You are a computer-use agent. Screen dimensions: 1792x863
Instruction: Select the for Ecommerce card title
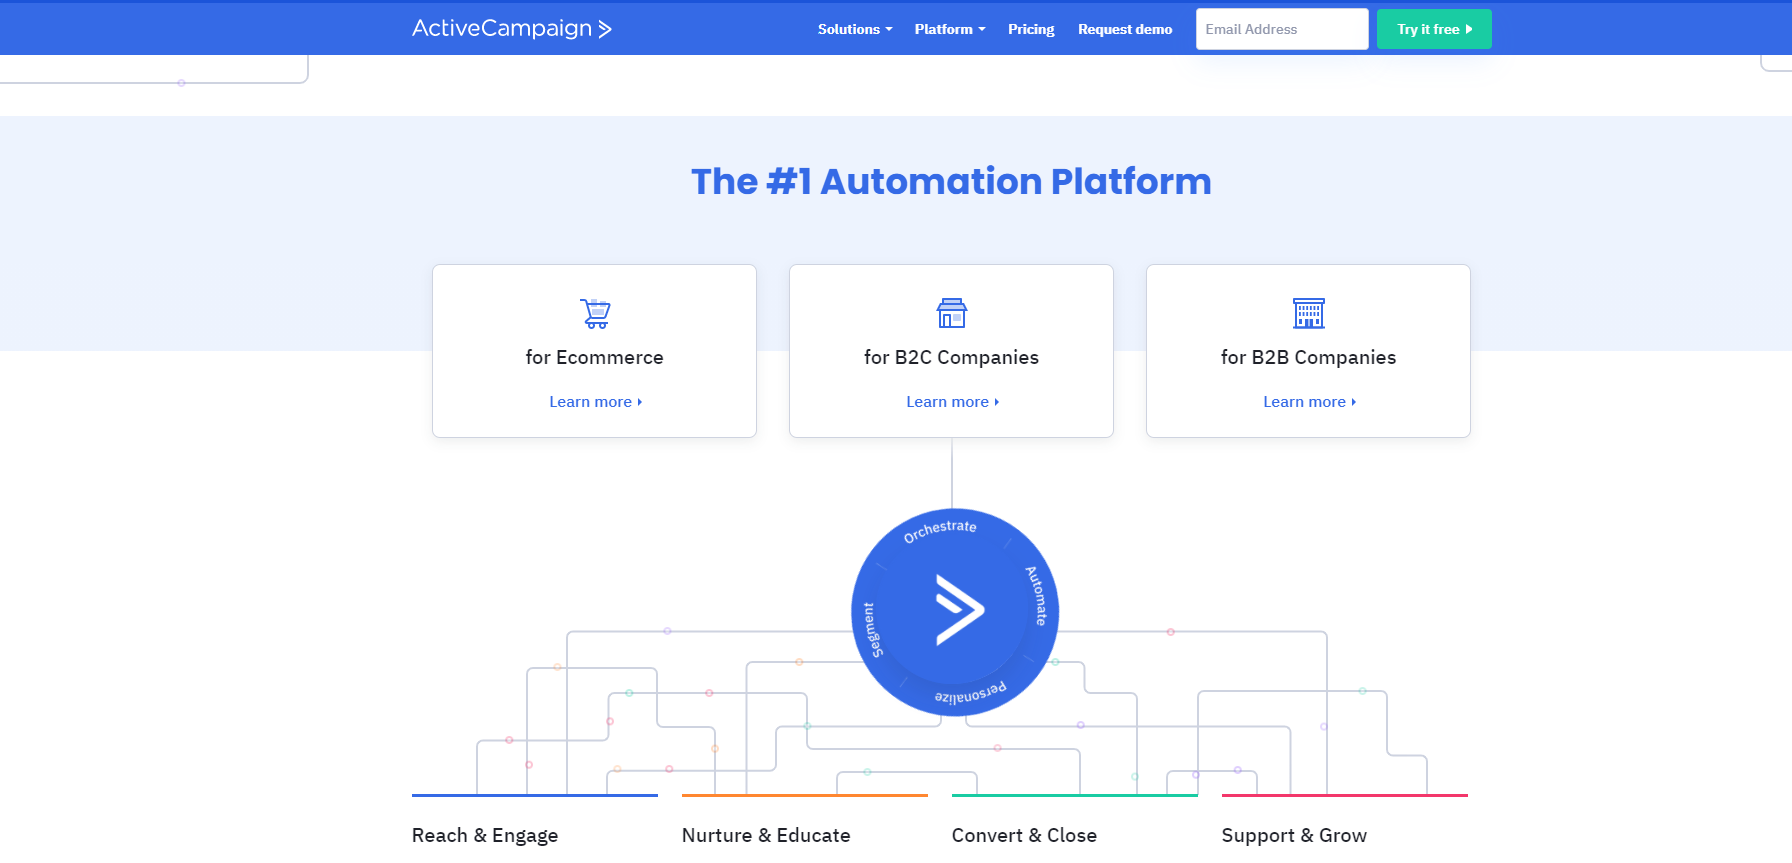pyautogui.click(x=595, y=357)
